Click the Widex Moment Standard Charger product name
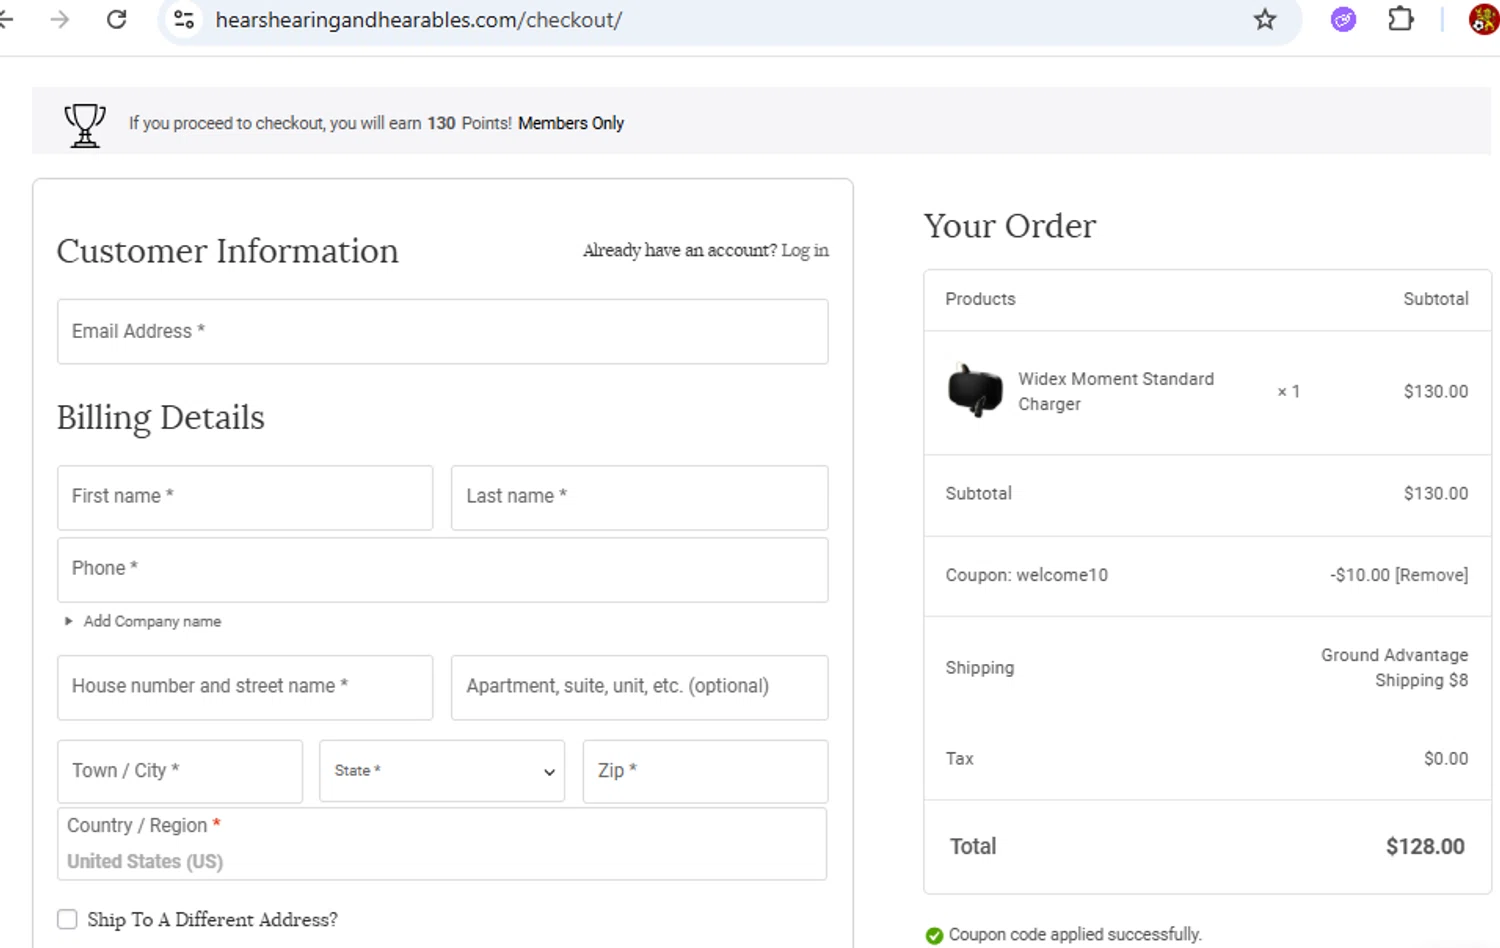This screenshot has height=948, width=1500. pyautogui.click(x=1116, y=391)
